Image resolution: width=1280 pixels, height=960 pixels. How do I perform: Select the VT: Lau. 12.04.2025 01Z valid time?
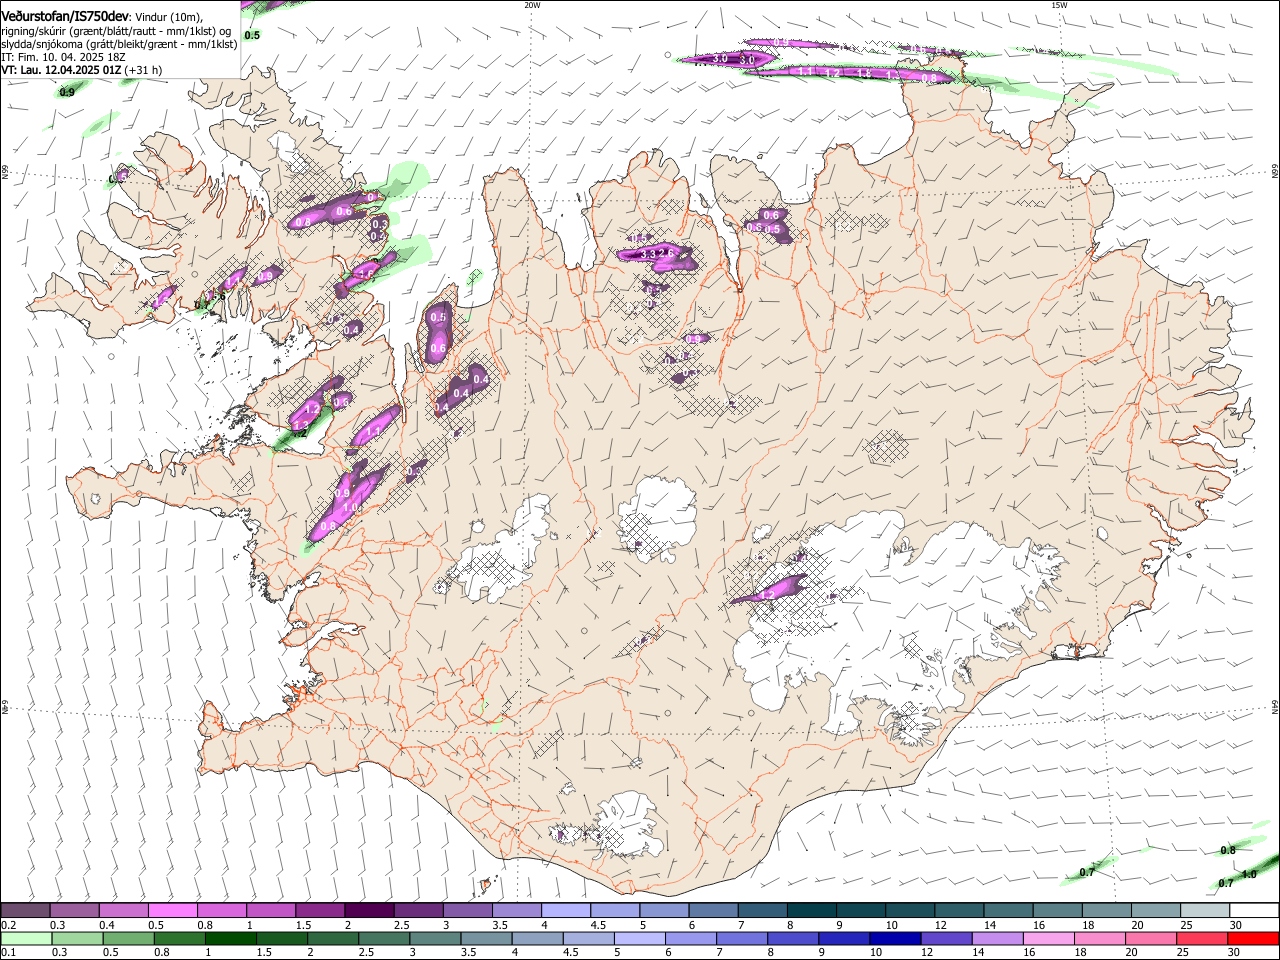[61, 70]
